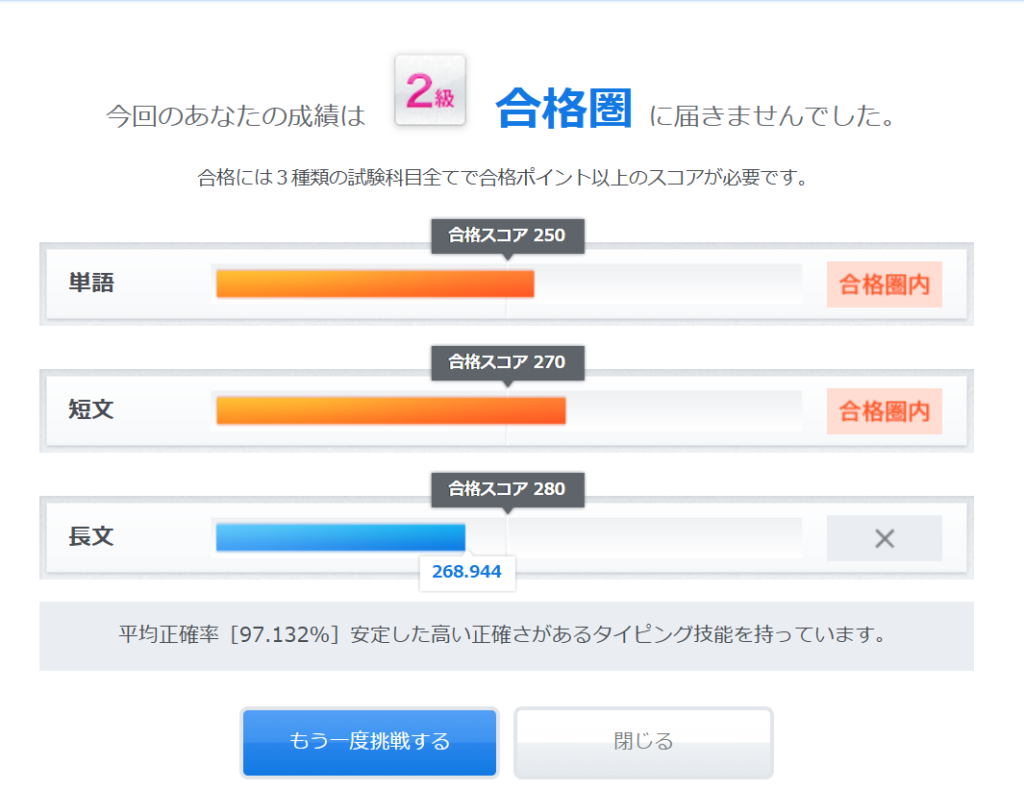Click the 合格スコア 270 marker

[507, 362]
